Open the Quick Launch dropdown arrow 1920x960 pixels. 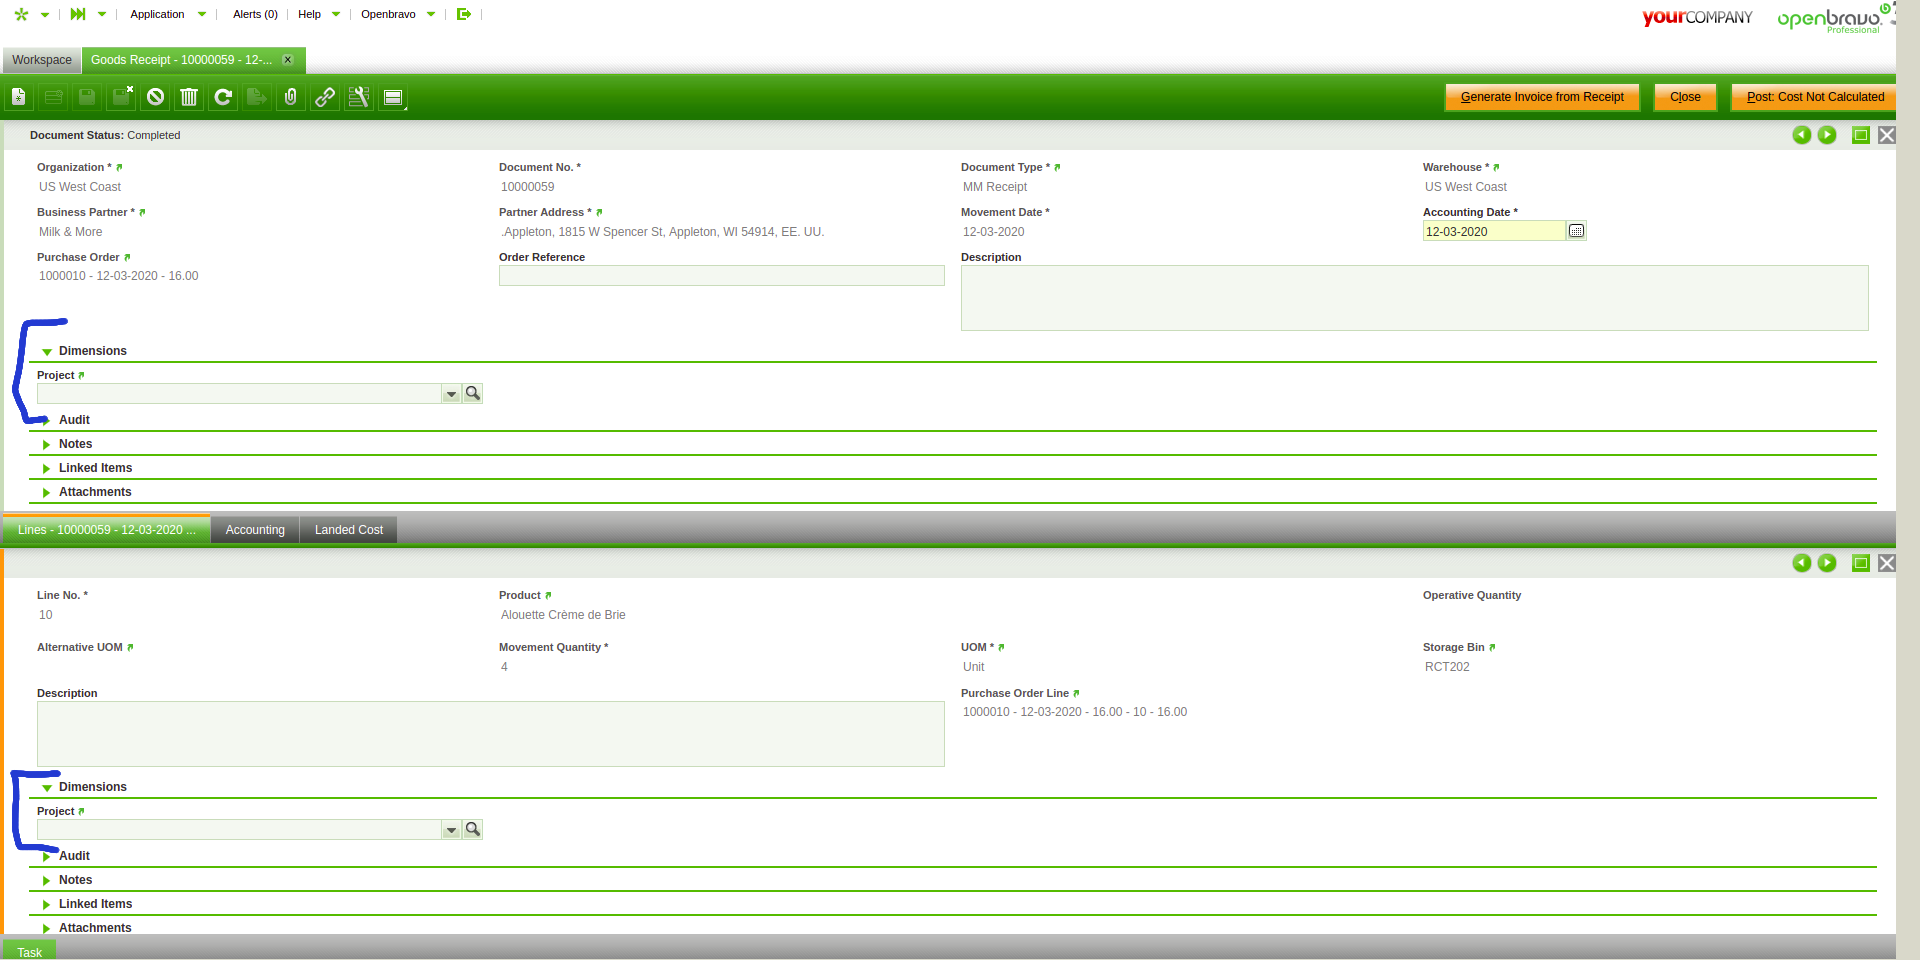102,15
